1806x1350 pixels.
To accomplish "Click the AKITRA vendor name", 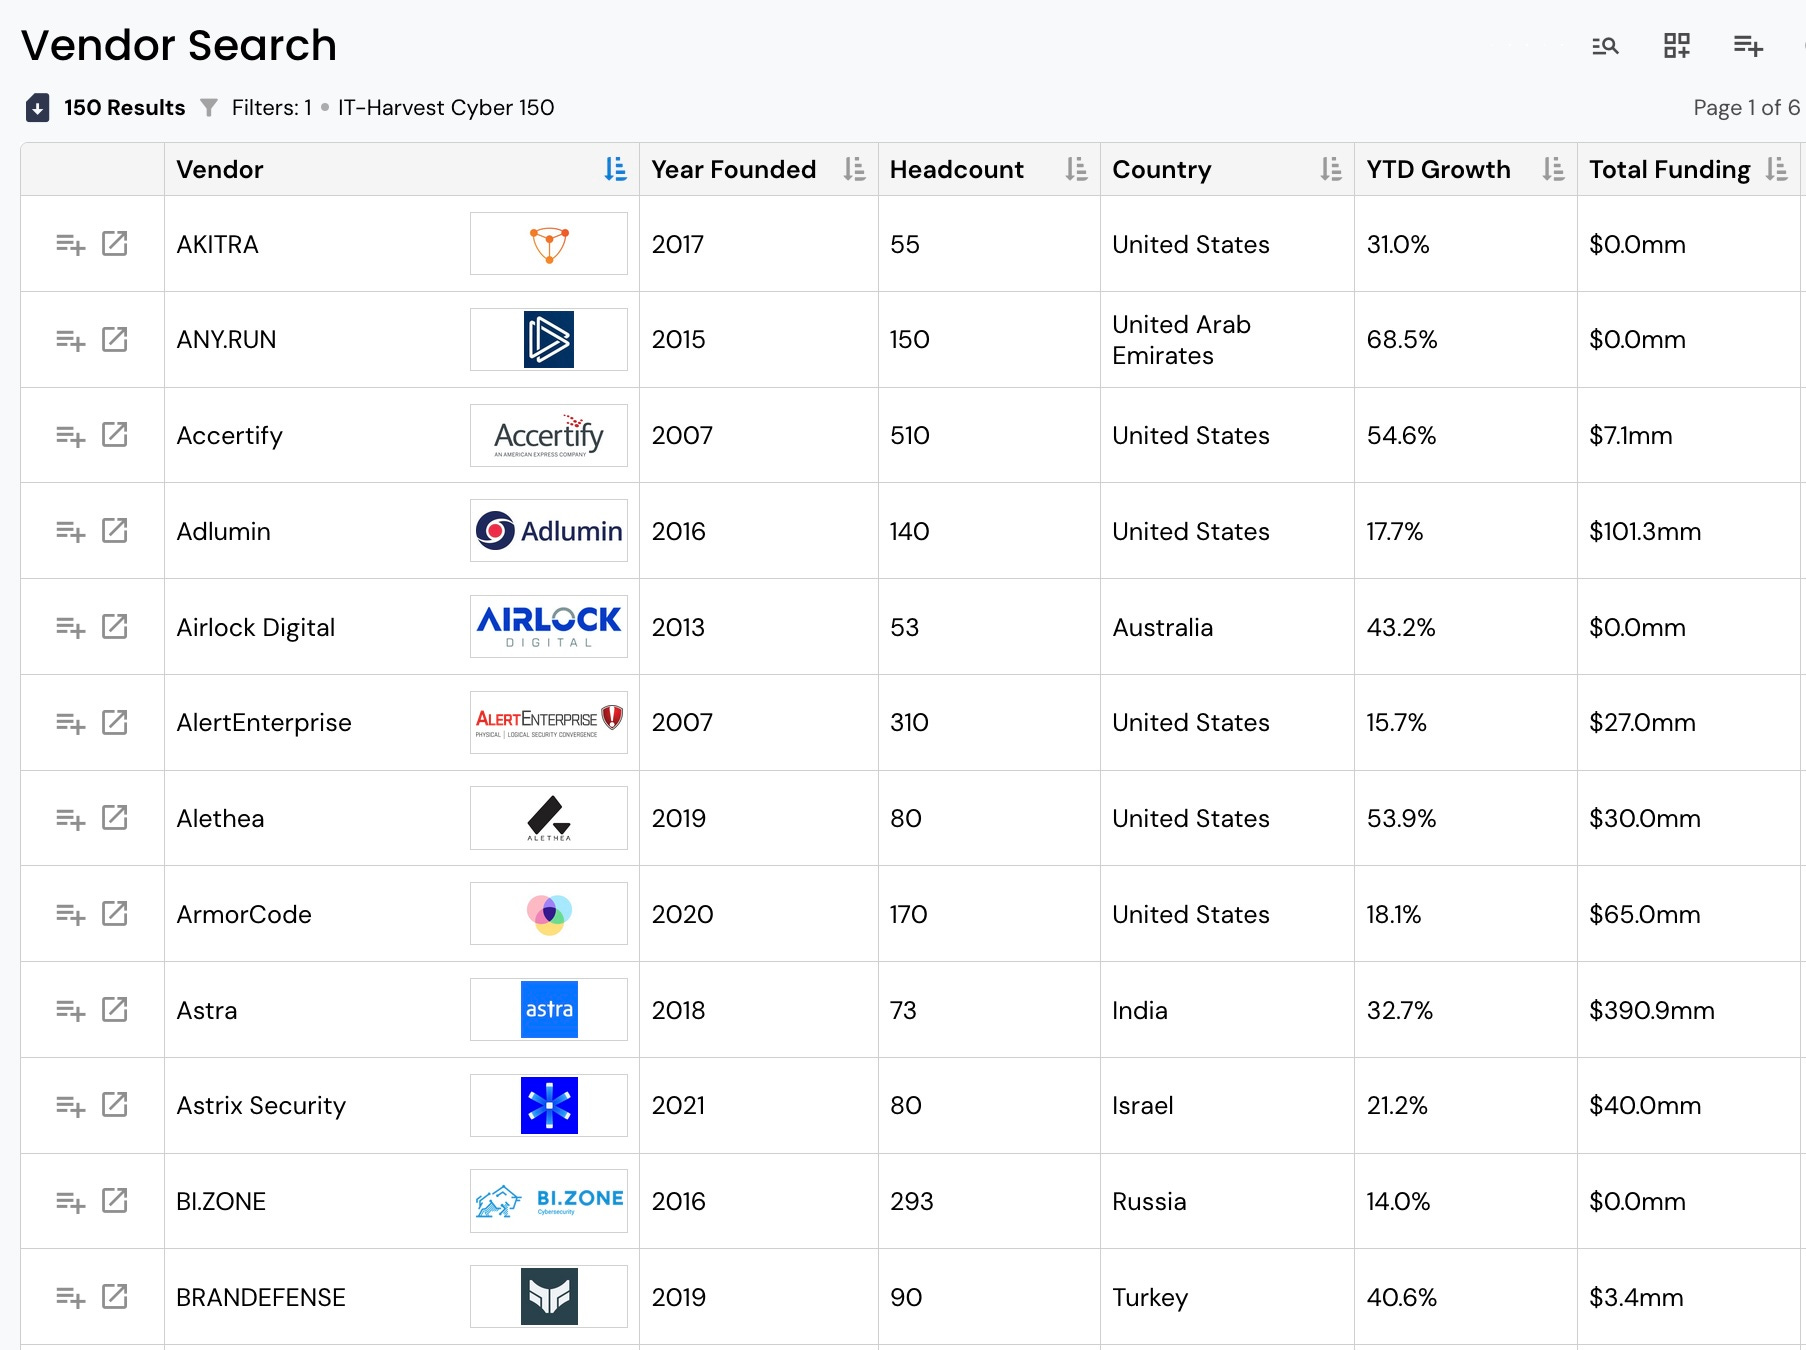I will click(x=217, y=244).
